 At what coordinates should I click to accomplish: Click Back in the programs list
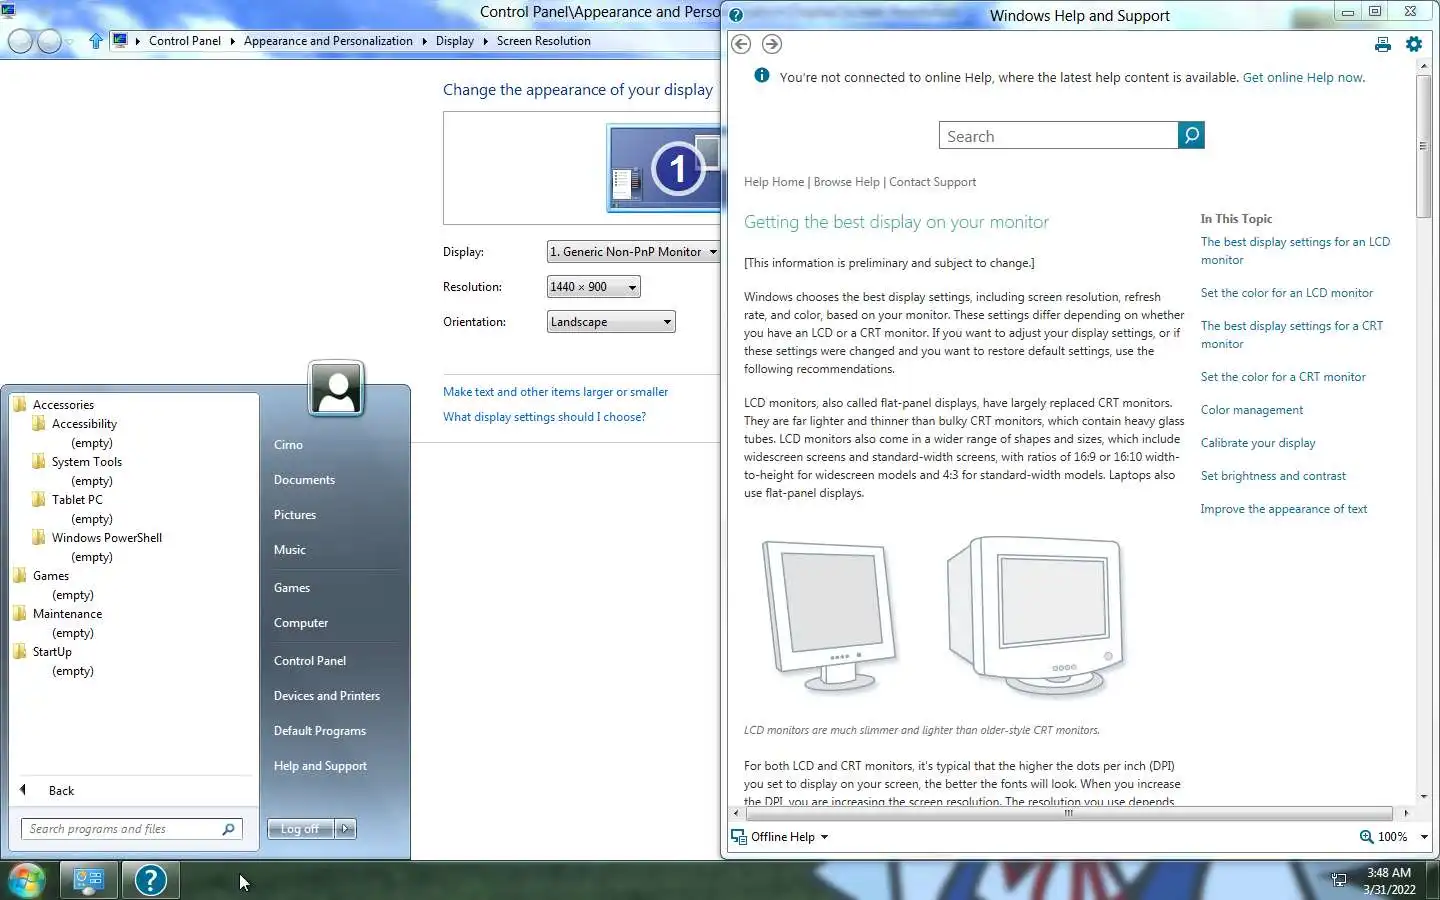(x=61, y=791)
